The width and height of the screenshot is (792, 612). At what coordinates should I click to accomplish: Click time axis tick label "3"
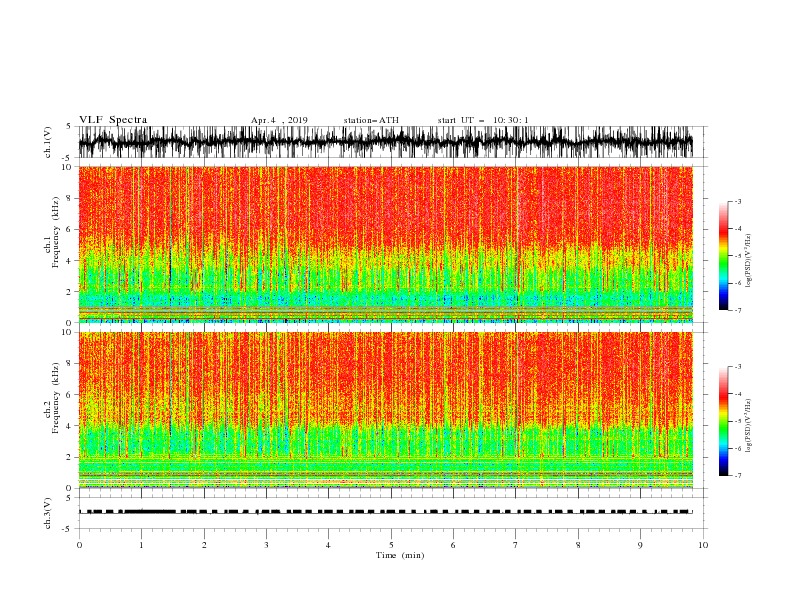coord(266,545)
